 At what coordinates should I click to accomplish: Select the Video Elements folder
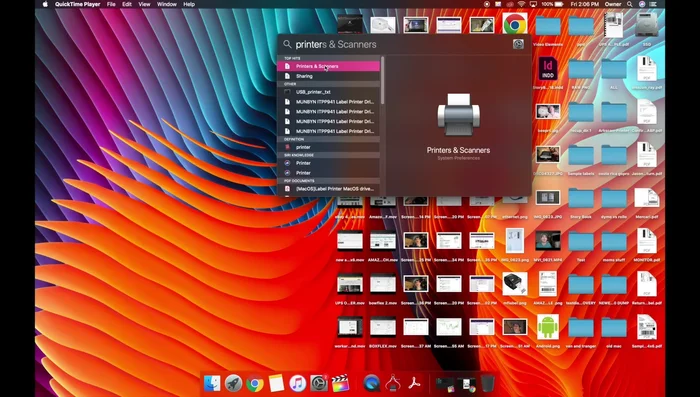point(548,26)
